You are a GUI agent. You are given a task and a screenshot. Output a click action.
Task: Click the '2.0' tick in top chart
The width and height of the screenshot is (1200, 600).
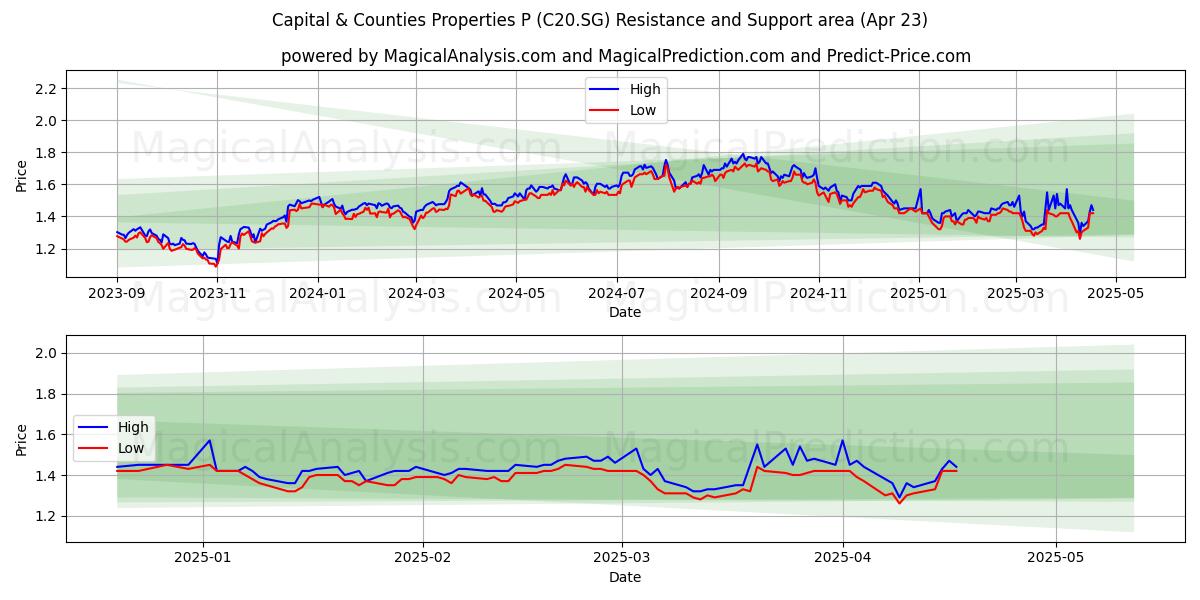click(x=47, y=121)
